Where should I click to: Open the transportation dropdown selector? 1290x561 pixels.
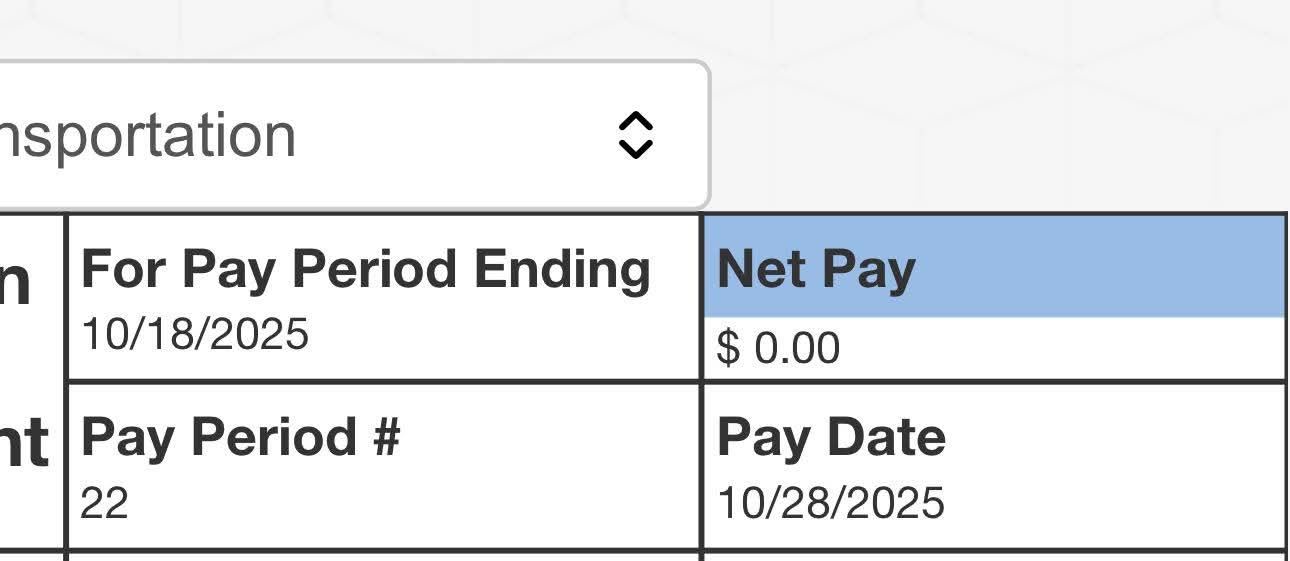350,135
